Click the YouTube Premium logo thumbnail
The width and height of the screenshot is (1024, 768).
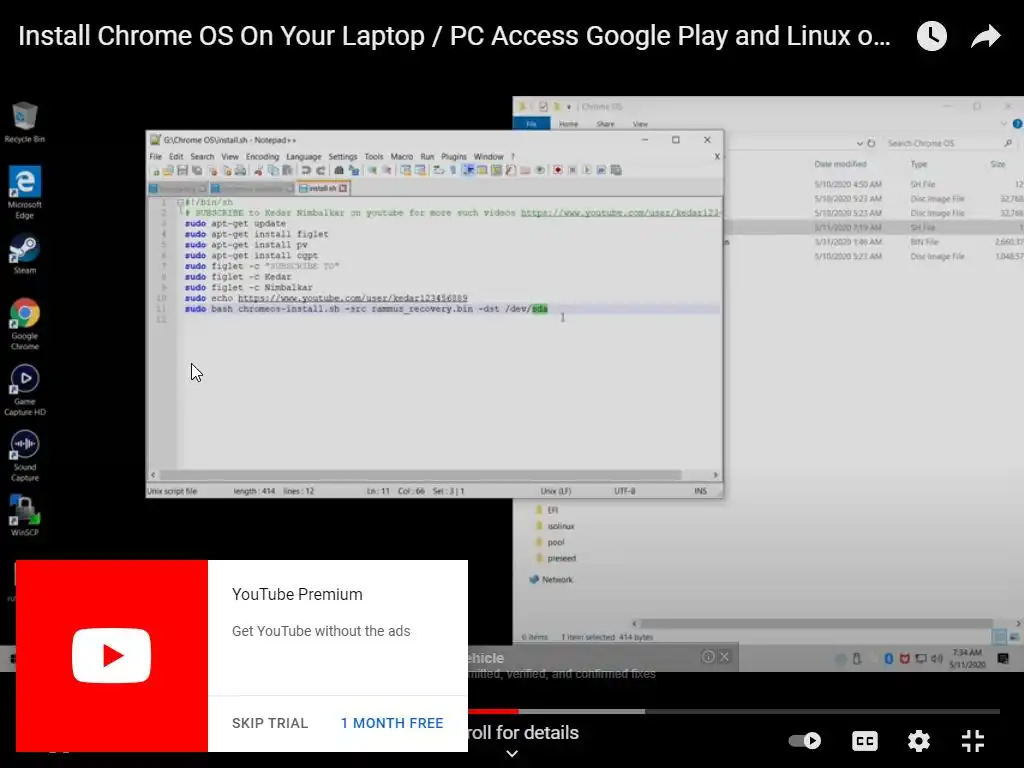pos(112,656)
